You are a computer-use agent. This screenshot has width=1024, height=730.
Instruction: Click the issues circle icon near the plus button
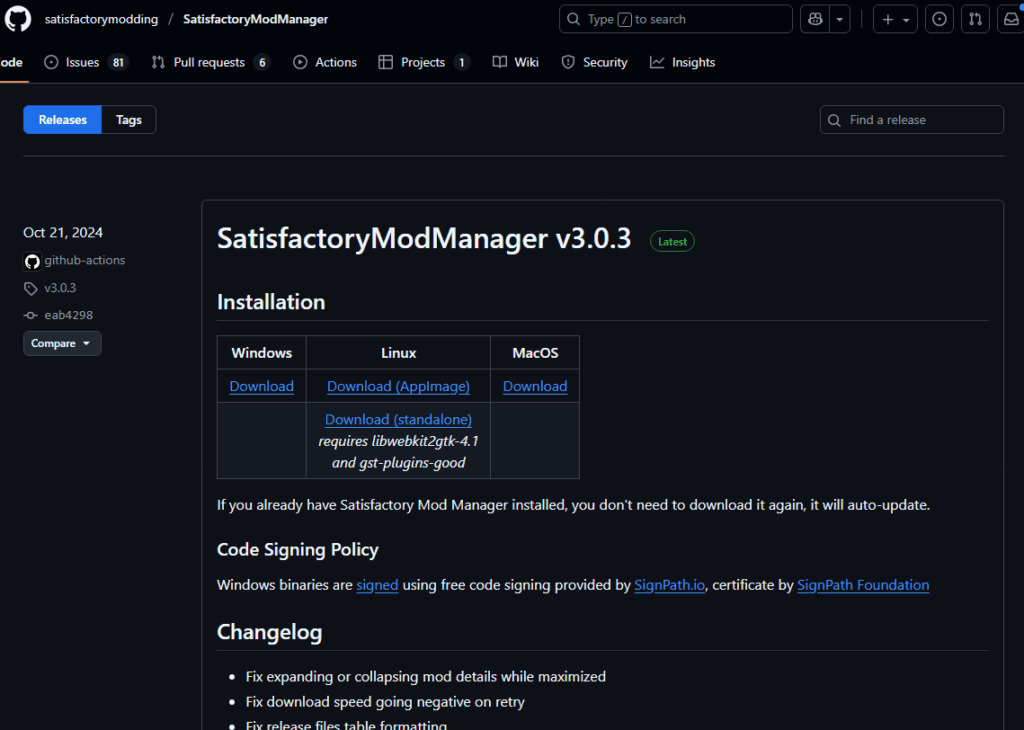pyautogui.click(x=938, y=19)
